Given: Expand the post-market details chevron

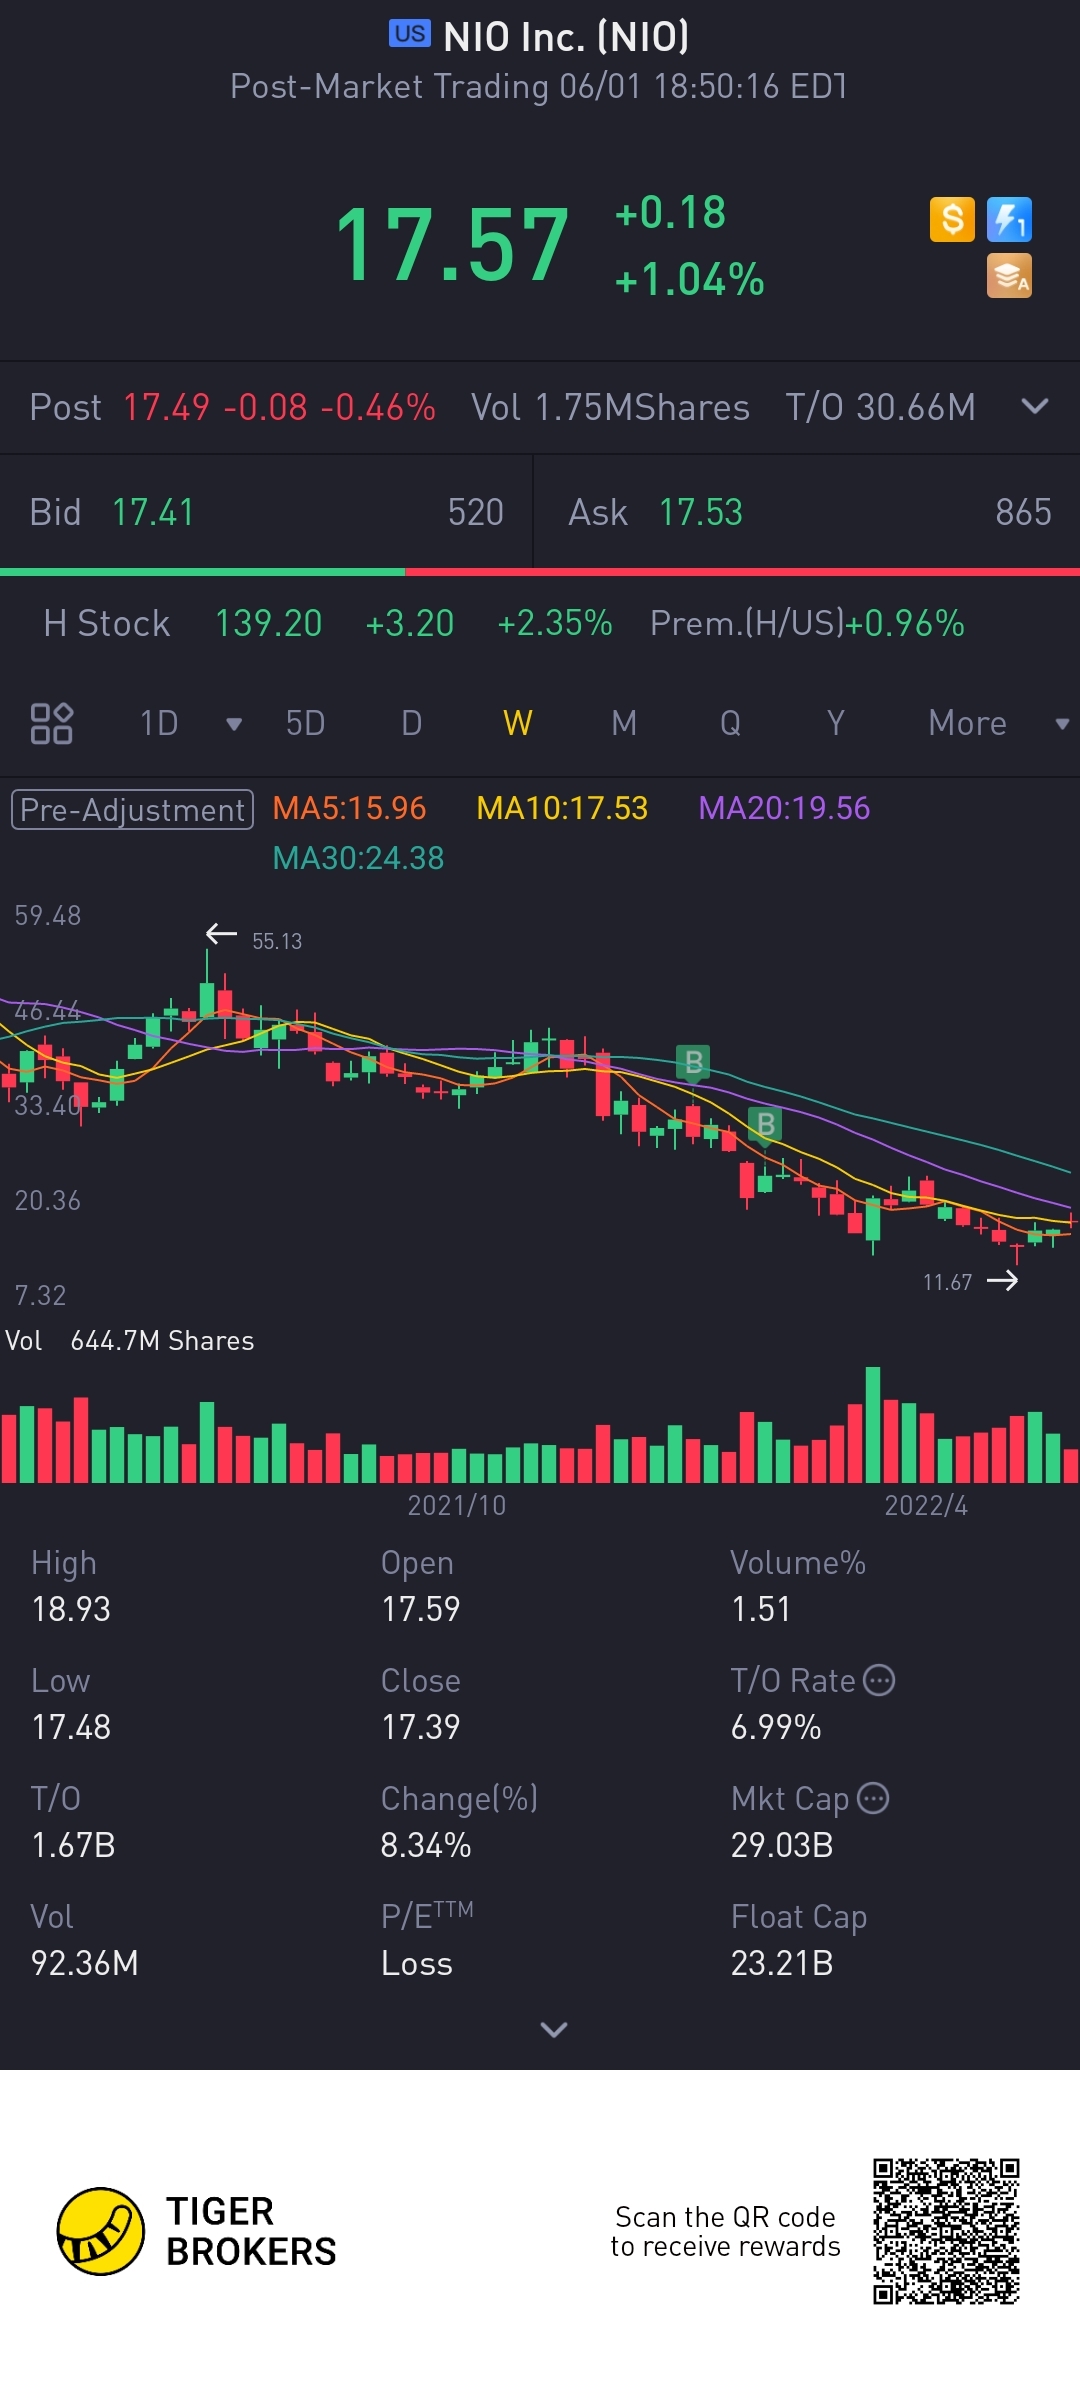Looking at the screenshot, I should [1035, 406].
